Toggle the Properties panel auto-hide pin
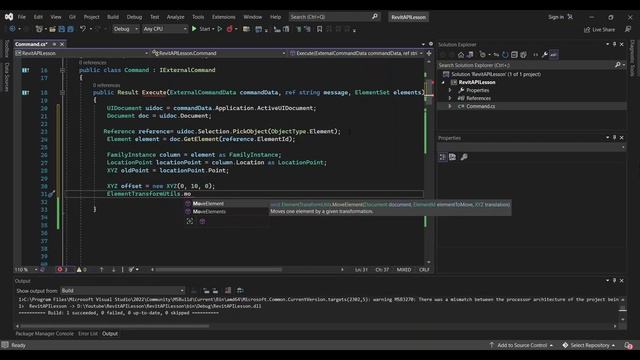This screenshot has width=640, height=360. (x=614, y=138)
